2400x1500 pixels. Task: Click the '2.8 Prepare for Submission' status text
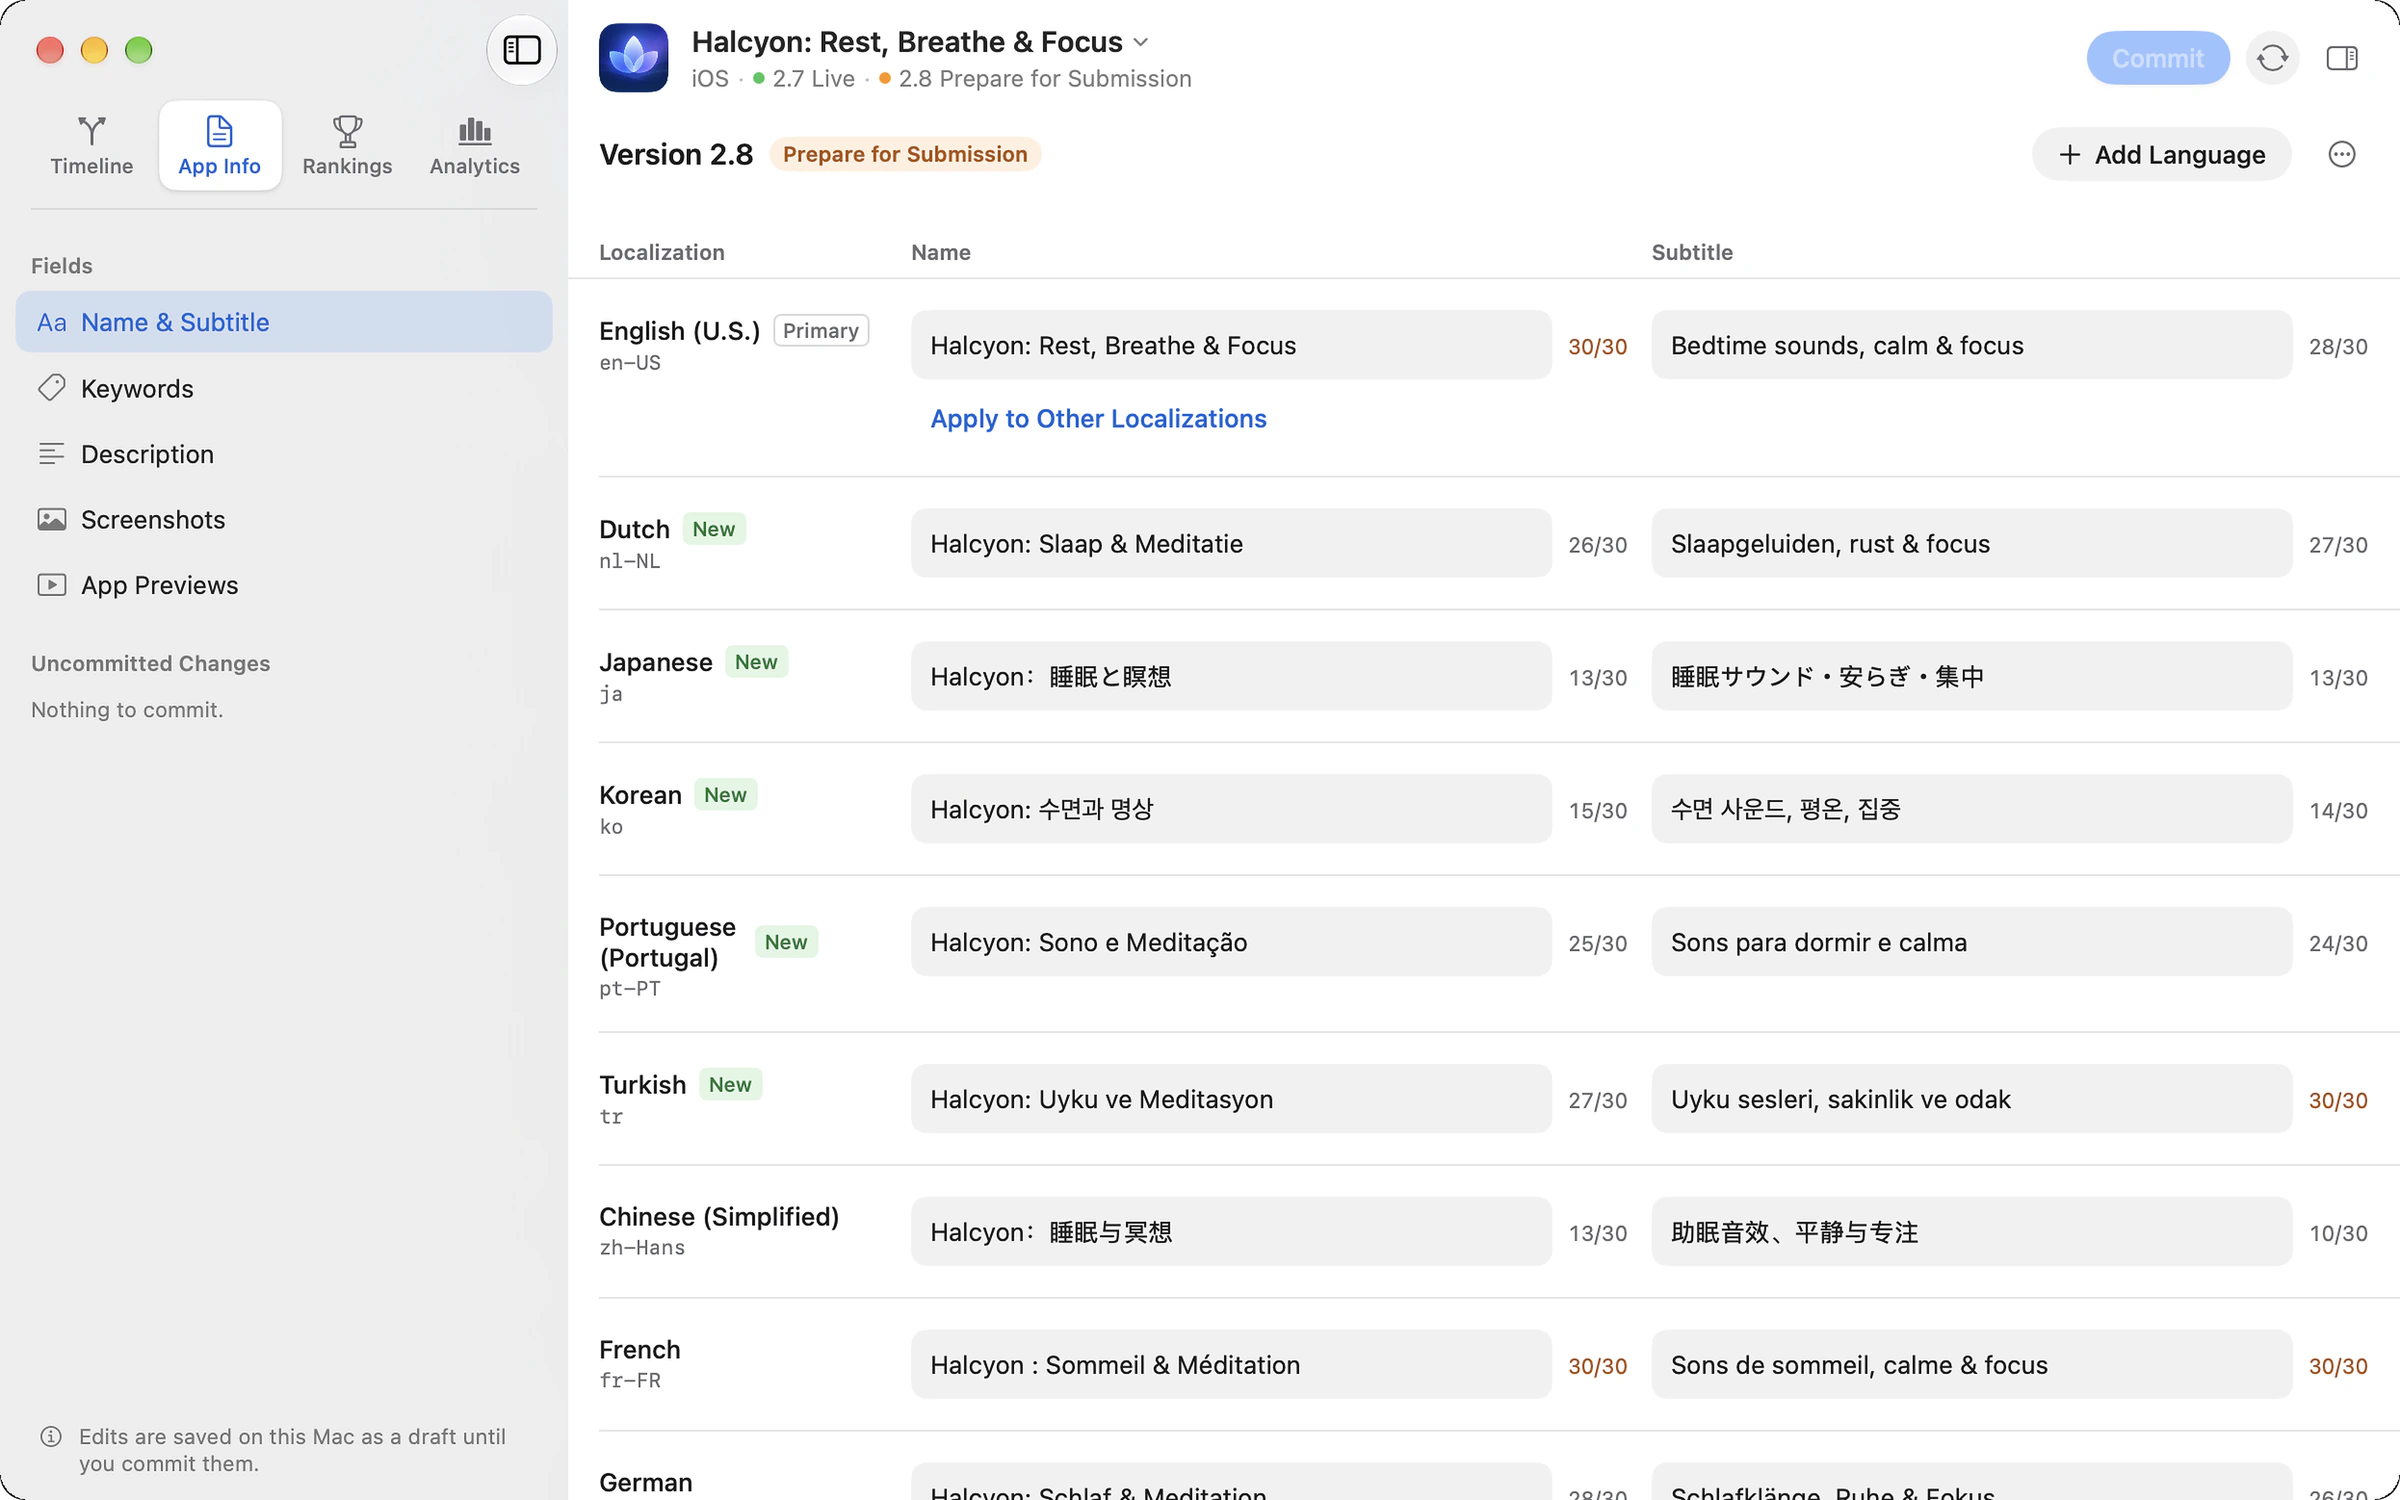[x=1044, y=79]
